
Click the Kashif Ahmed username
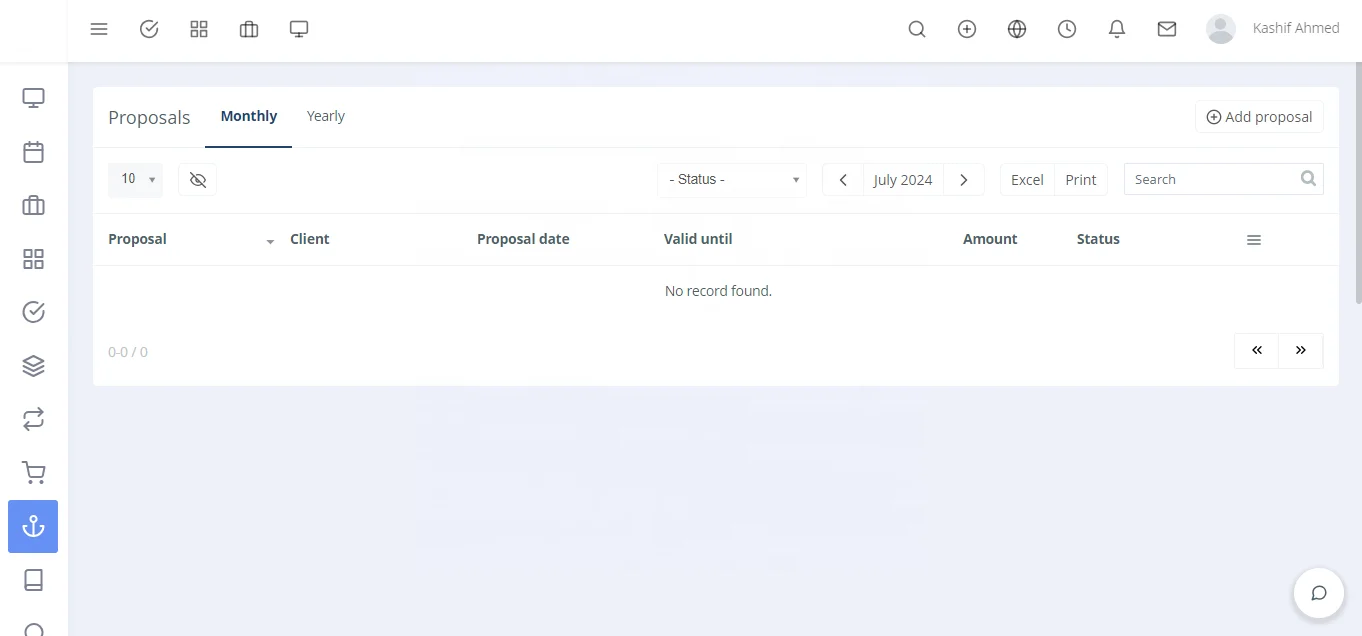pyautogui.click(x=1296, y=28)
